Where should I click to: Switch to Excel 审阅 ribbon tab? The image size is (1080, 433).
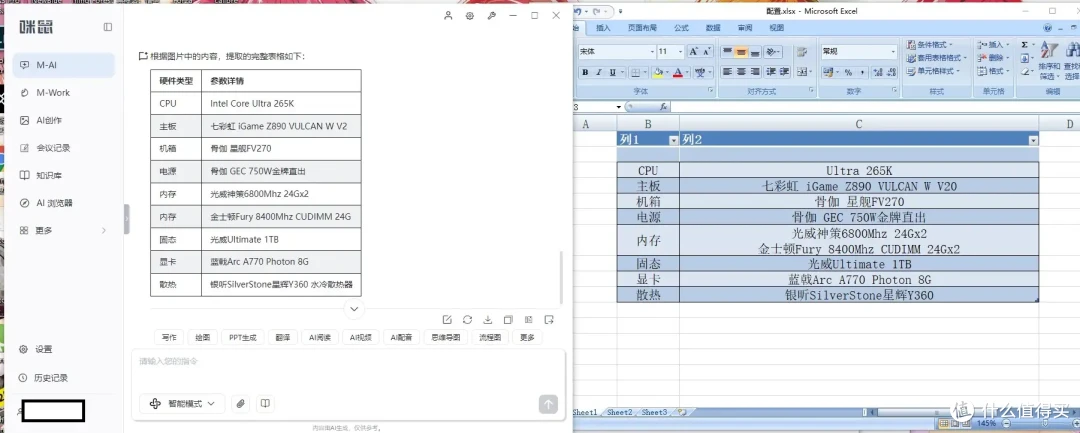click(x=745, y=28)
